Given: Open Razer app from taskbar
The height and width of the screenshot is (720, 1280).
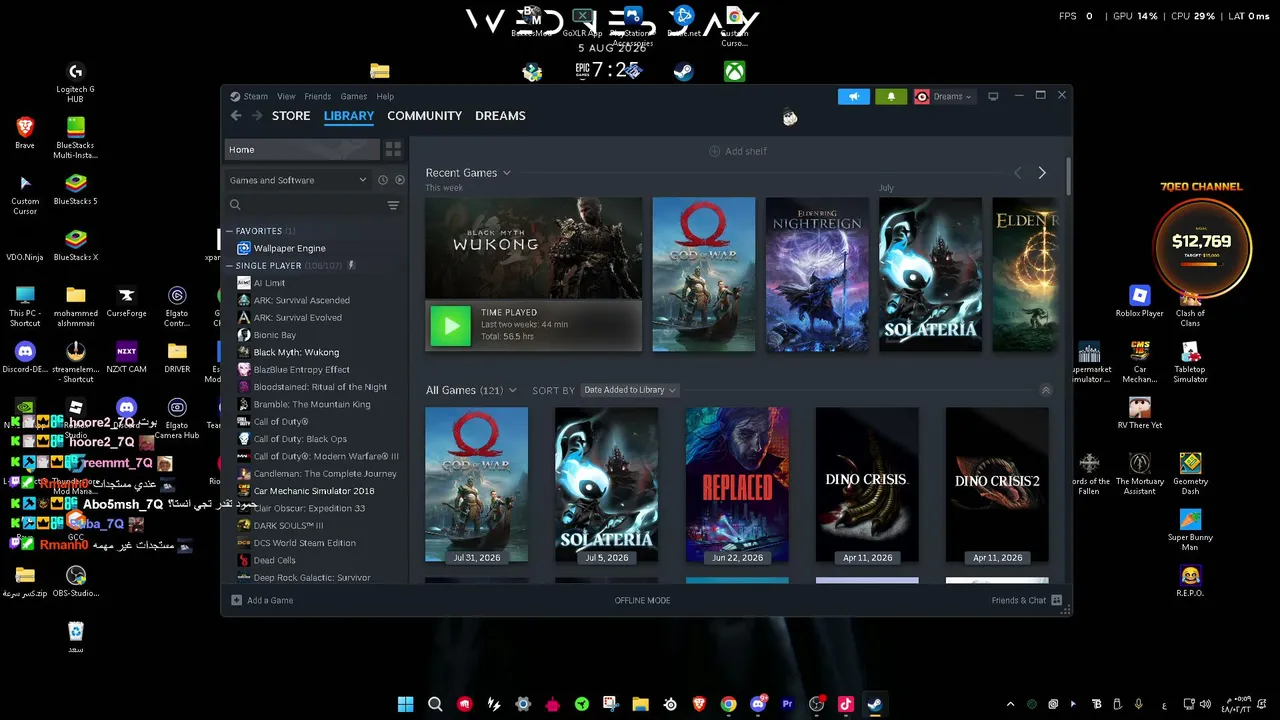Looking at the screenshot, I should point(581,704).
